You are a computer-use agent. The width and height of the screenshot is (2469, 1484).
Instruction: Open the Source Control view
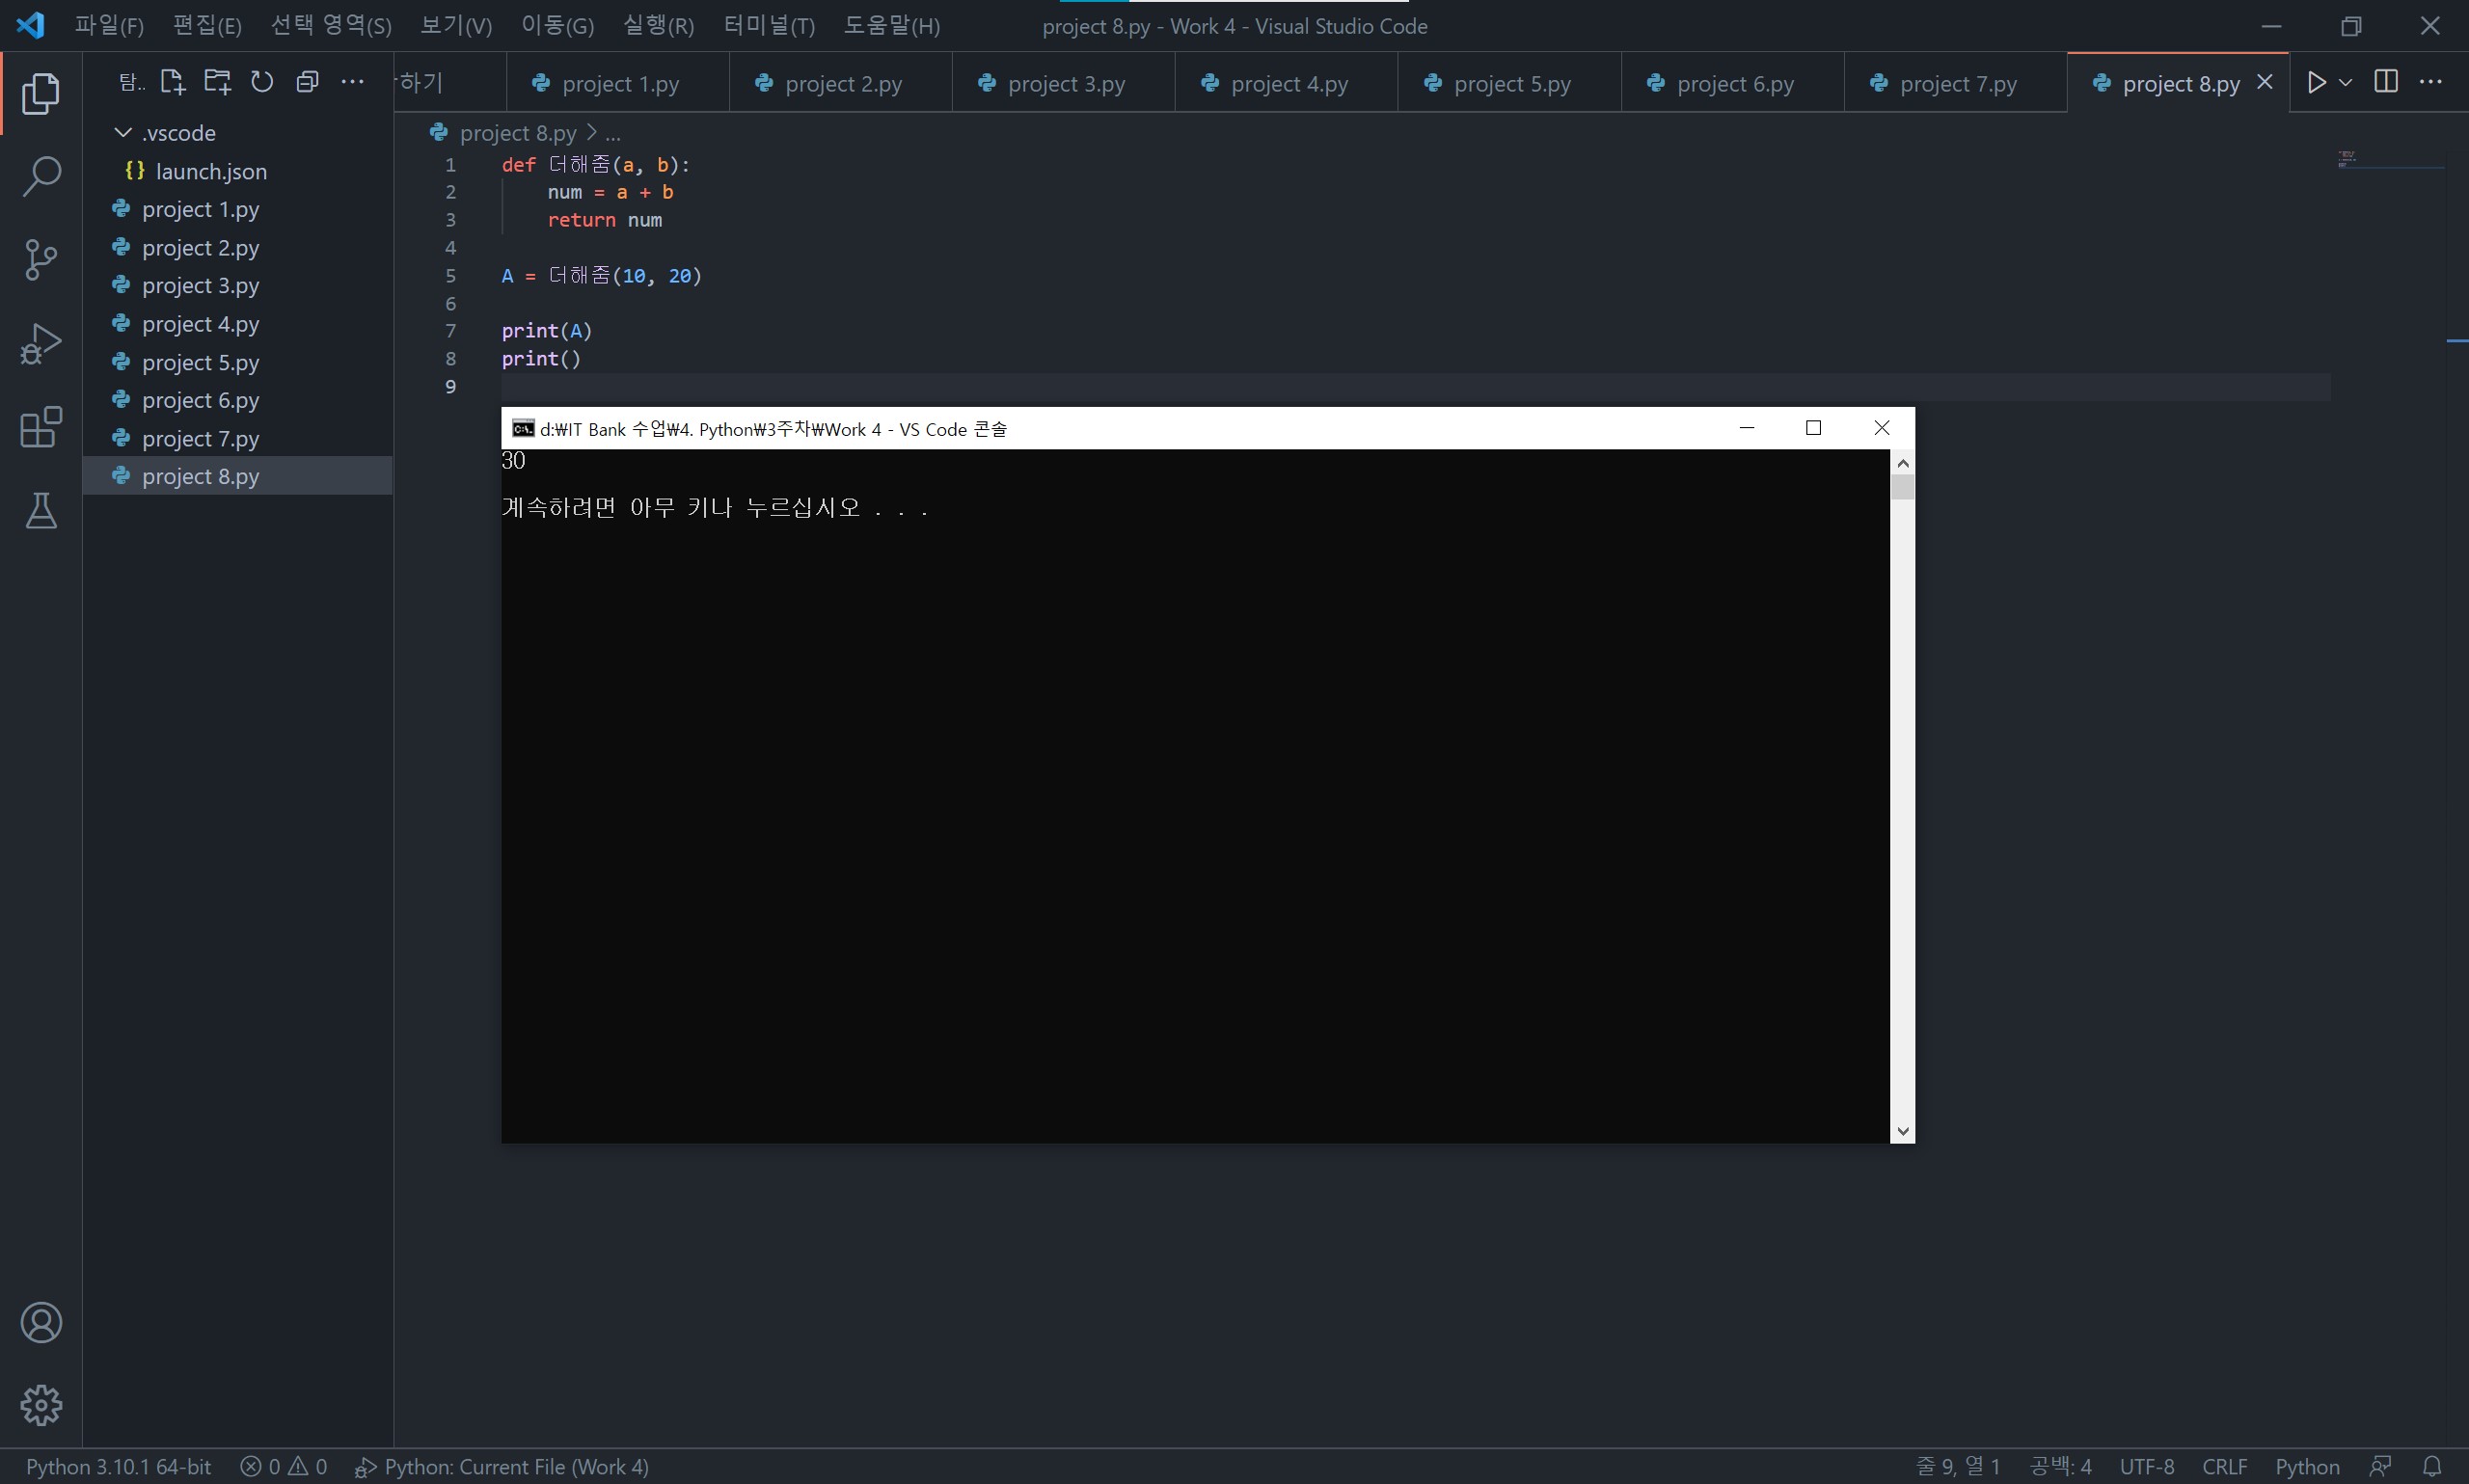pos(41,260)
